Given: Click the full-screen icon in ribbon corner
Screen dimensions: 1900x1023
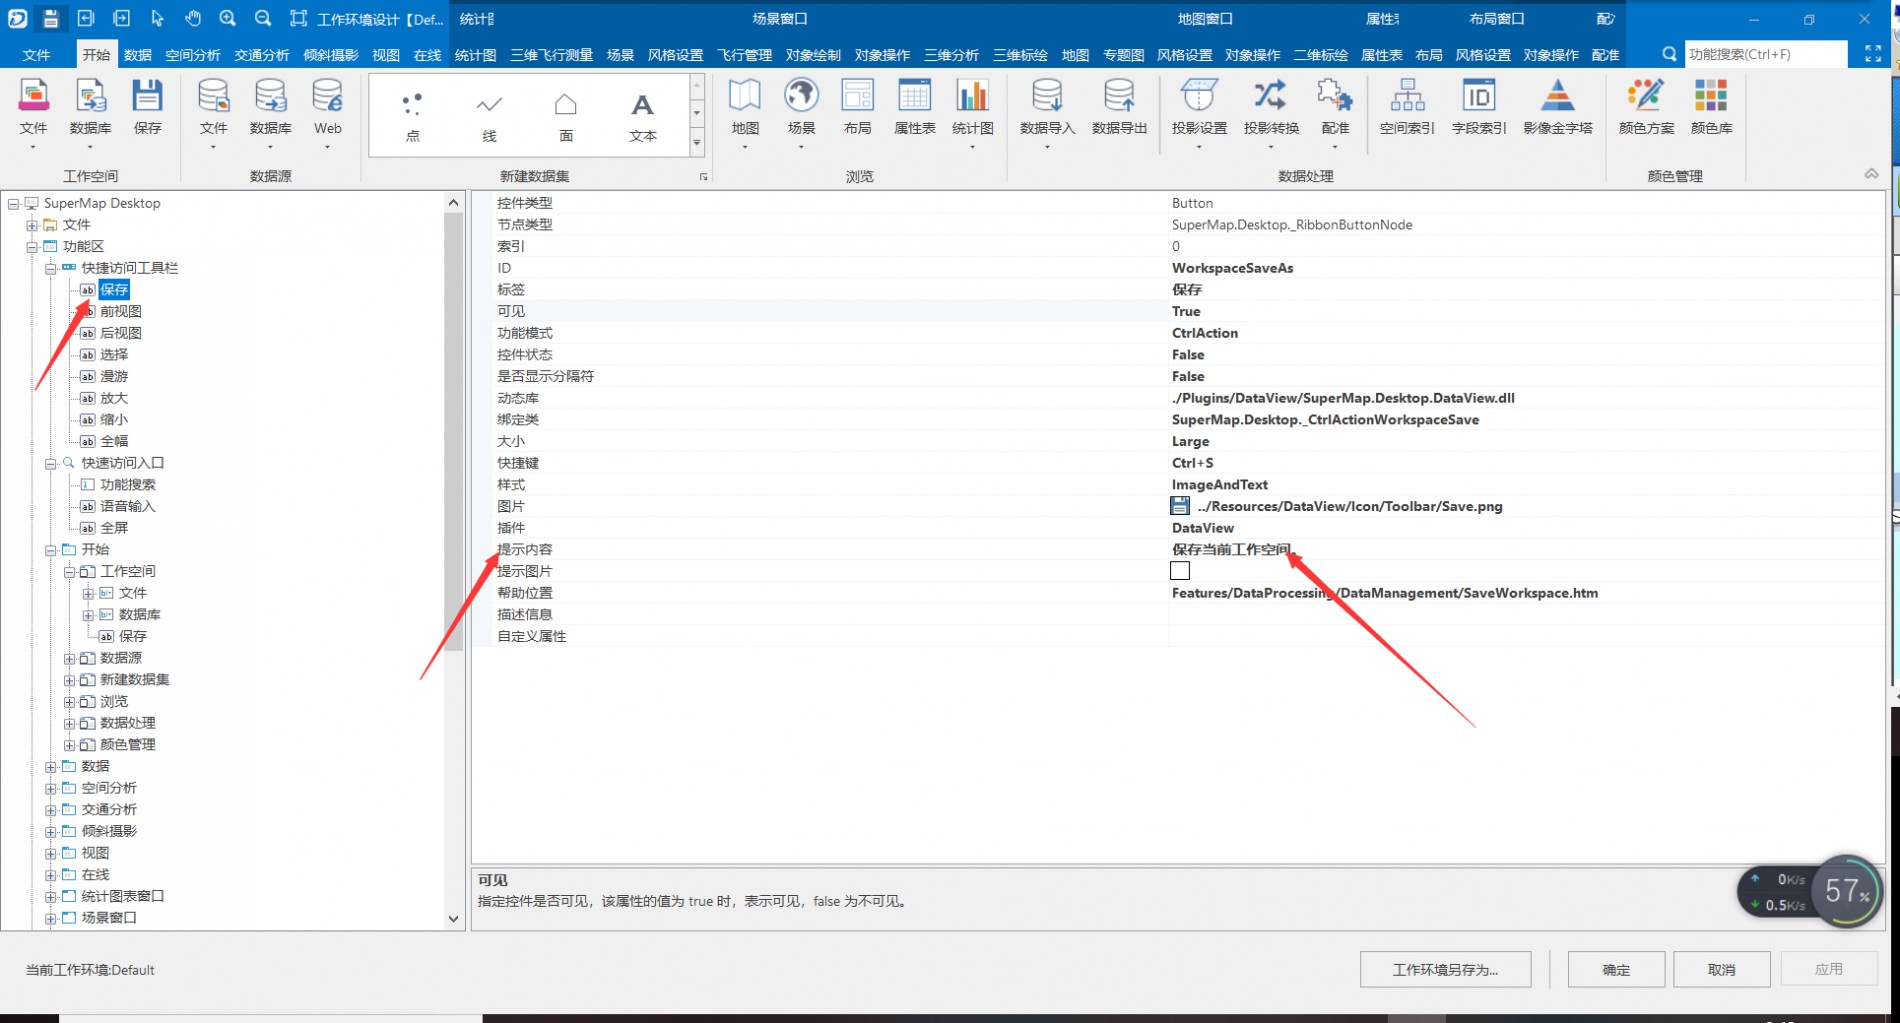Looking at the screenshot, I should point(1873,54).
